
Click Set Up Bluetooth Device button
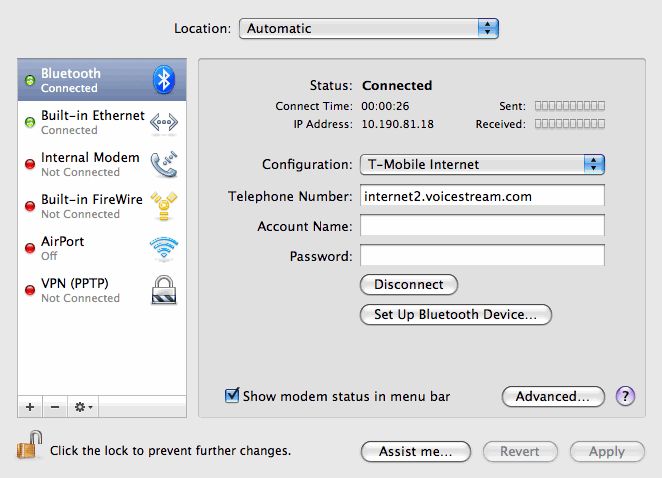[455, 314]
